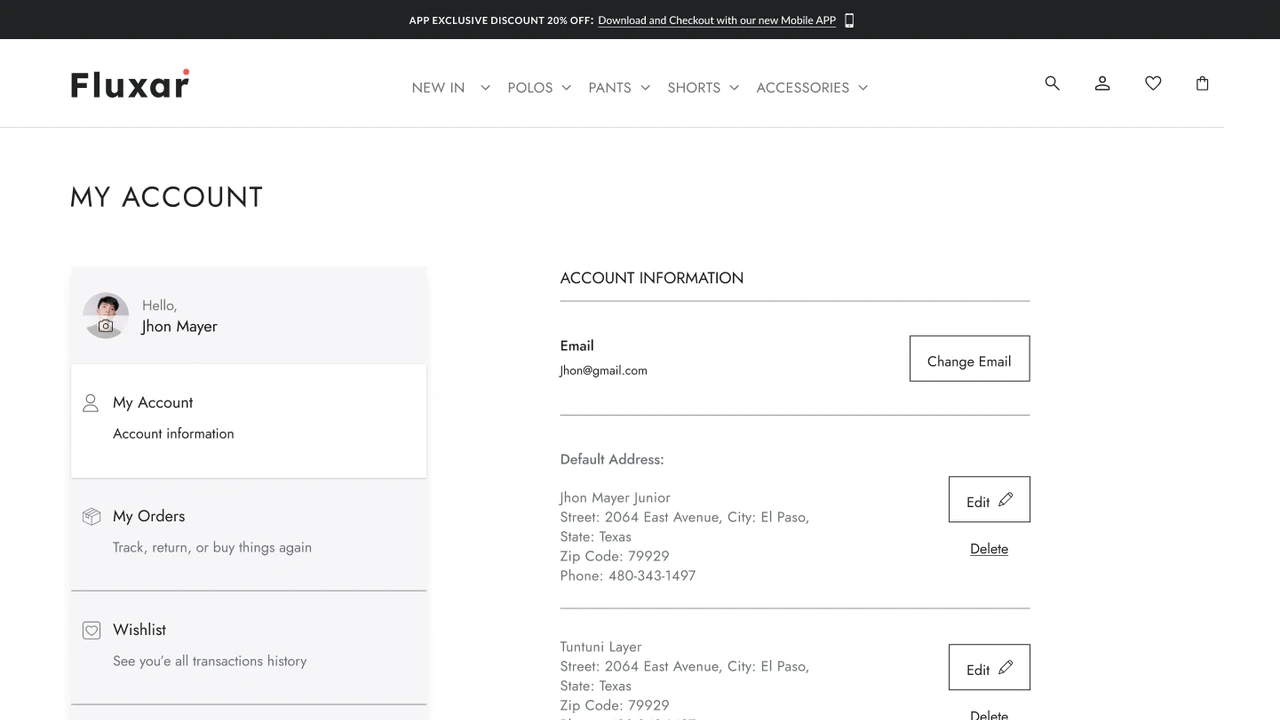
Task: Expand the ACCESSORIES dropdown chevron
Action: [863, 87]
